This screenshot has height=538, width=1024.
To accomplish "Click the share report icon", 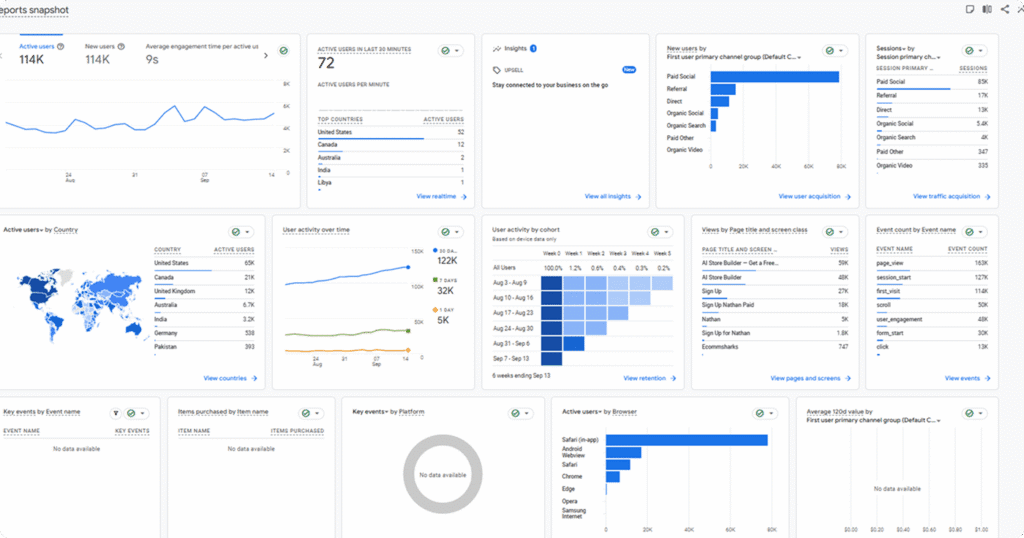I will tap(1005, 9).
